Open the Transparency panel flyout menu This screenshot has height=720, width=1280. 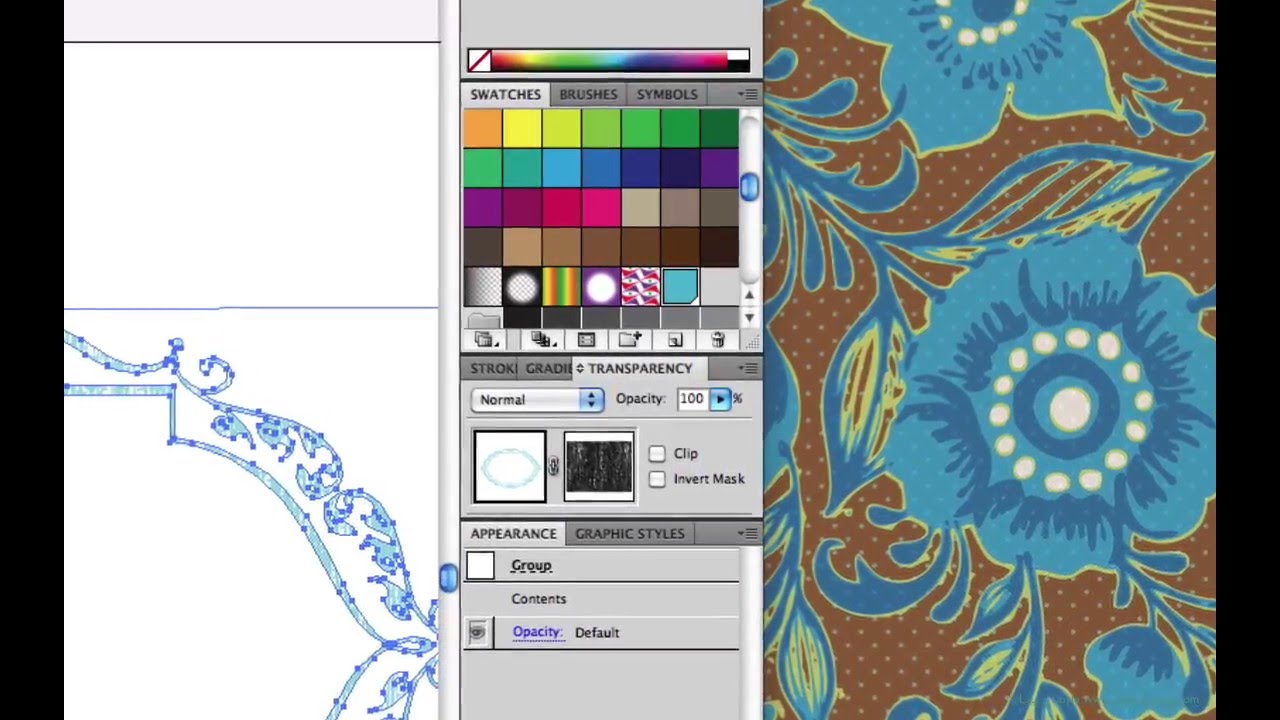[x=748, y=368]
